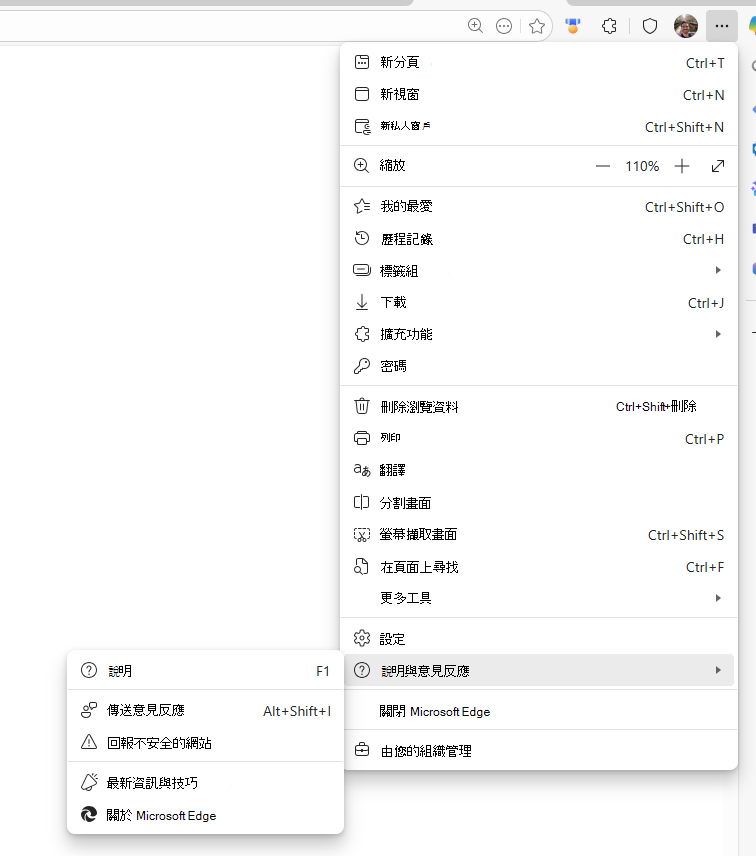Screen dimensions: 756x856
Task: Open the profile avatar picture
Action: tap(686, 26)
